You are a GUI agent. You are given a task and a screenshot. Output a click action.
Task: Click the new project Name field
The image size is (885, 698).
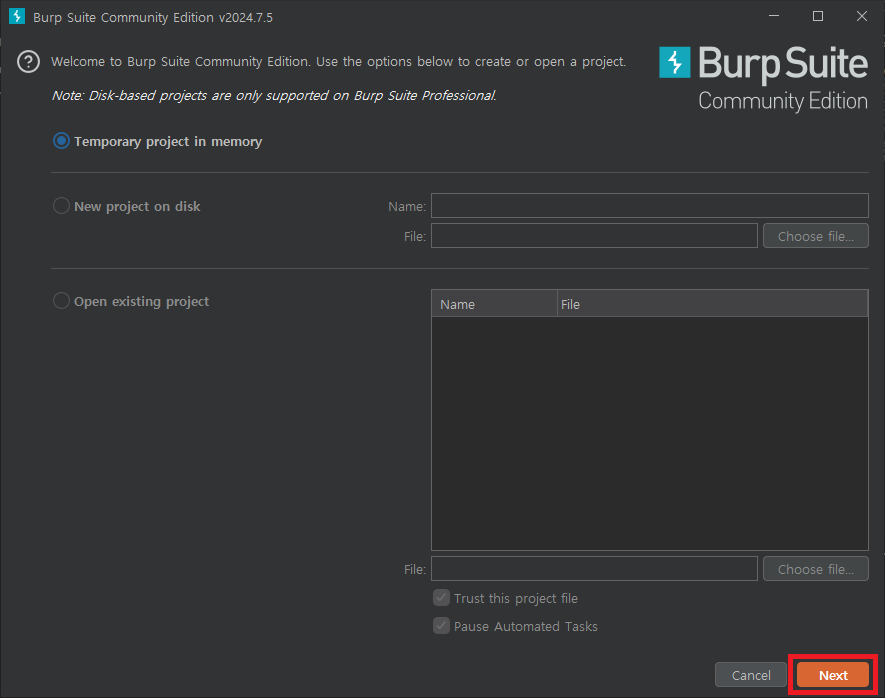650,205
